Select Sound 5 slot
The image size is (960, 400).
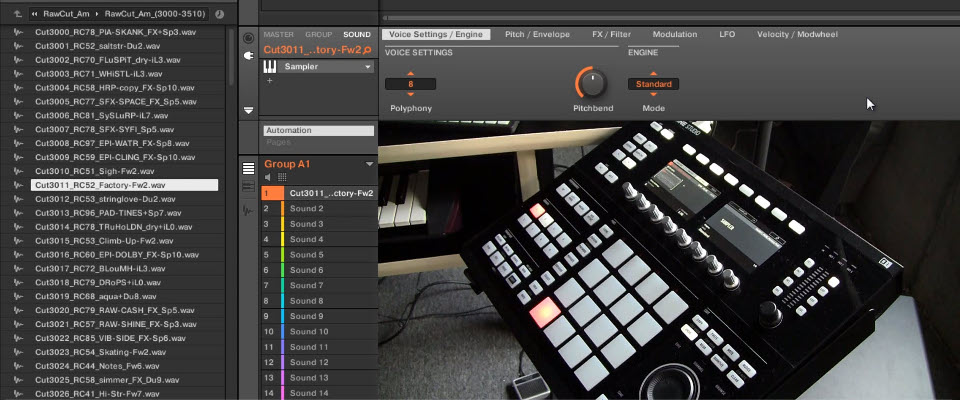(319, 255)
